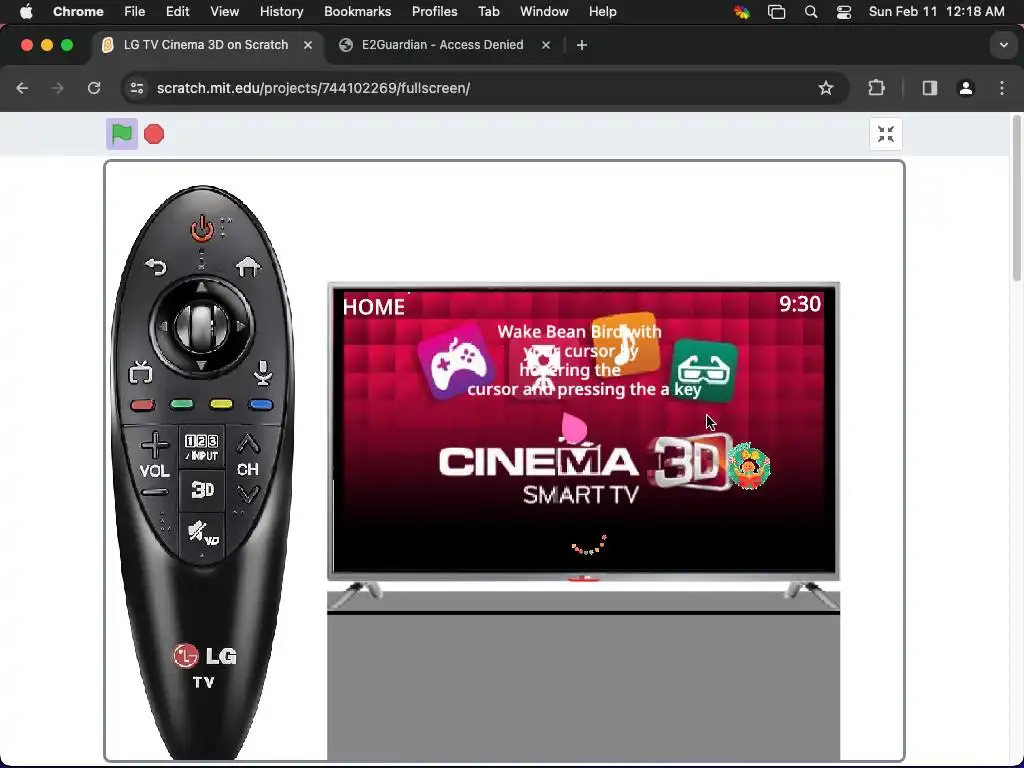The height and width of the screenshot is (768, 1024).
Task: Click the right arrow on the remote d-pad
Action: [240, 326]
